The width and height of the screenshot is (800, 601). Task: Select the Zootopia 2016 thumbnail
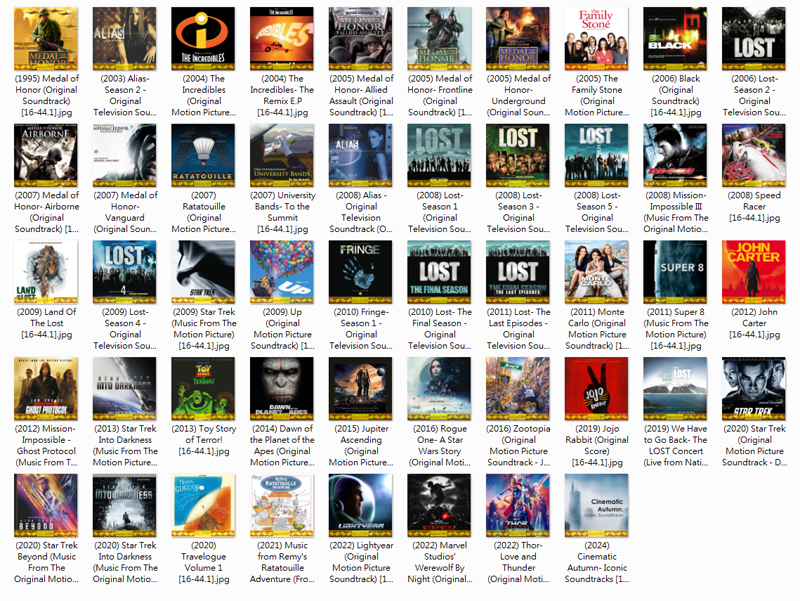tap(518, 389)
